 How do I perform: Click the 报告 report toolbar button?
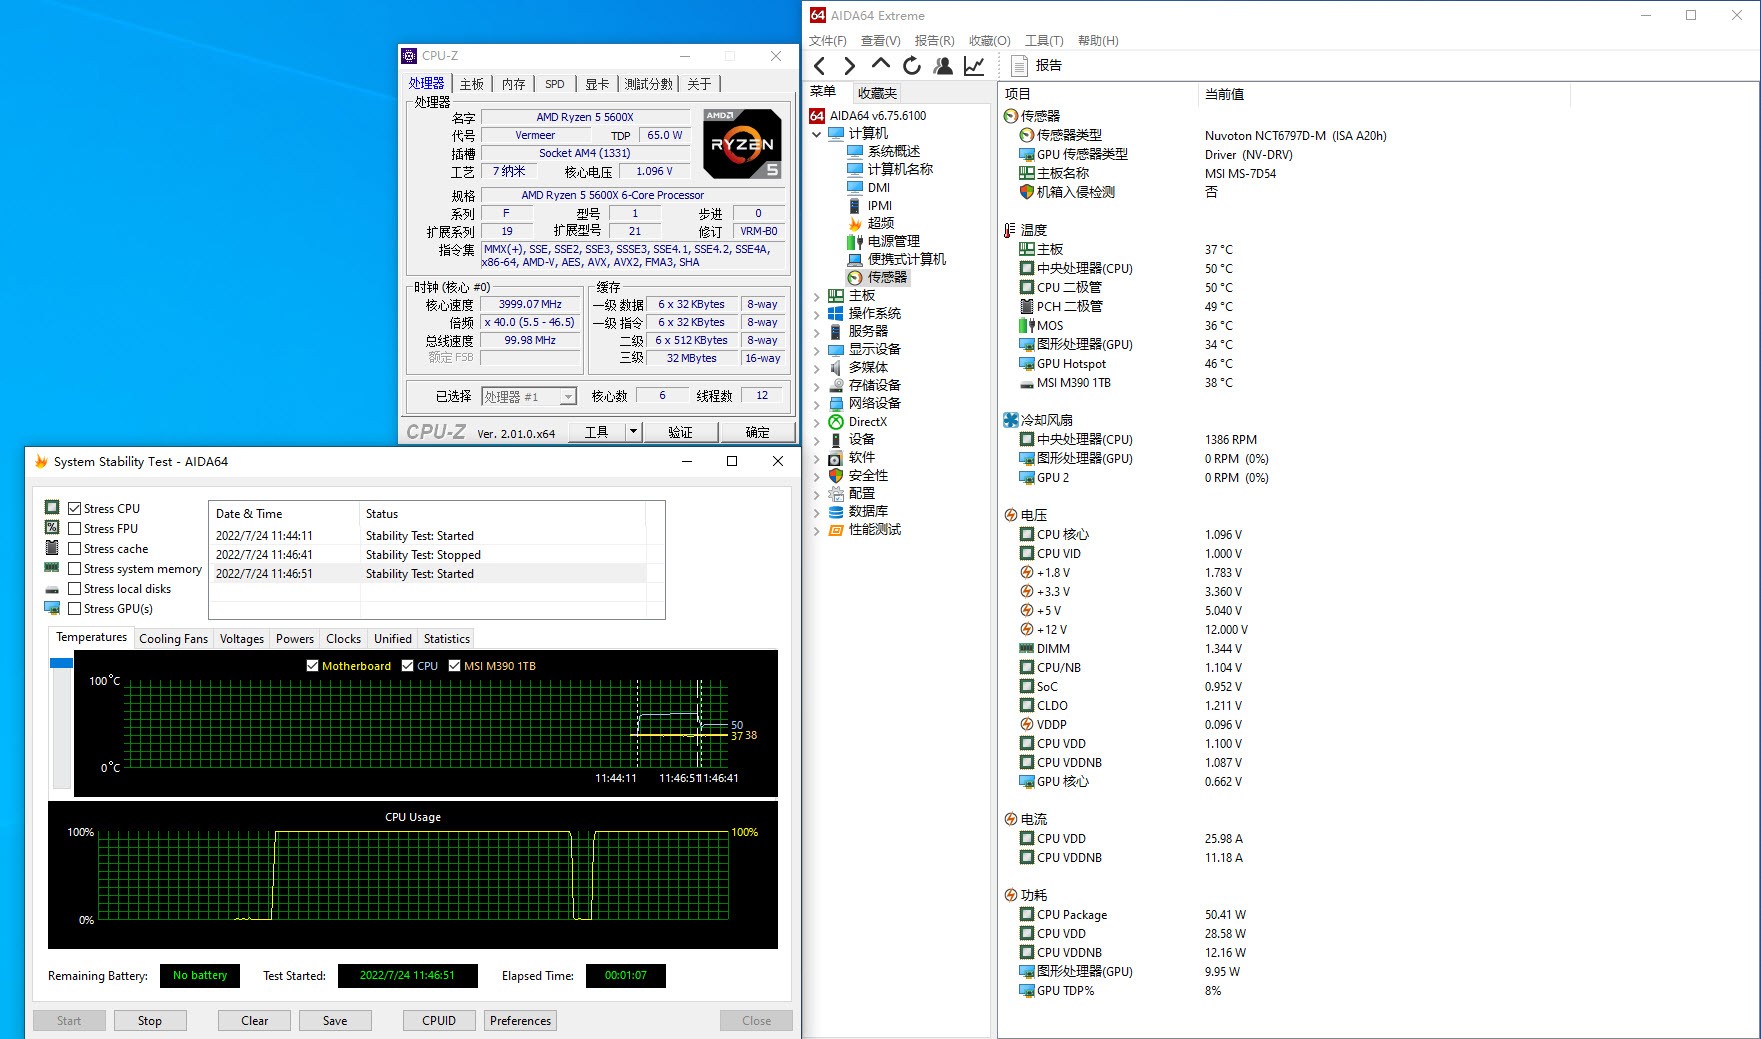1036,66
